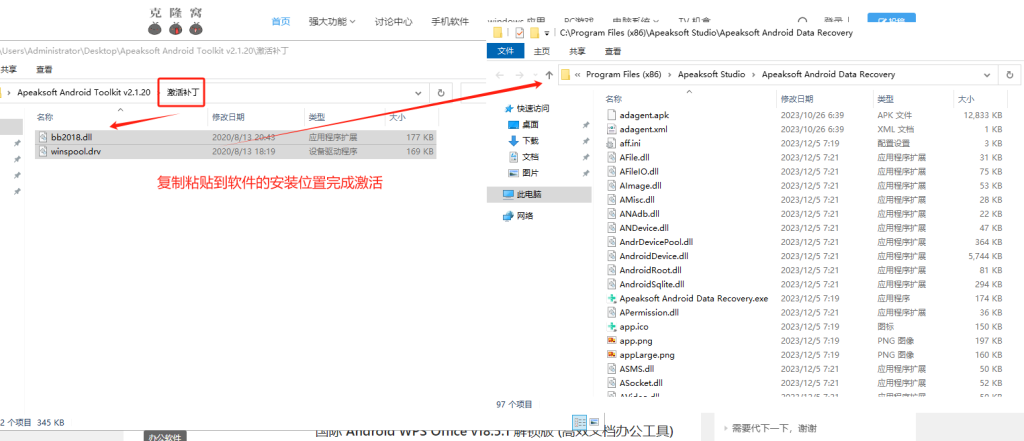
Task: Open address bar history dropdown in left window
Action: point(419,93)
